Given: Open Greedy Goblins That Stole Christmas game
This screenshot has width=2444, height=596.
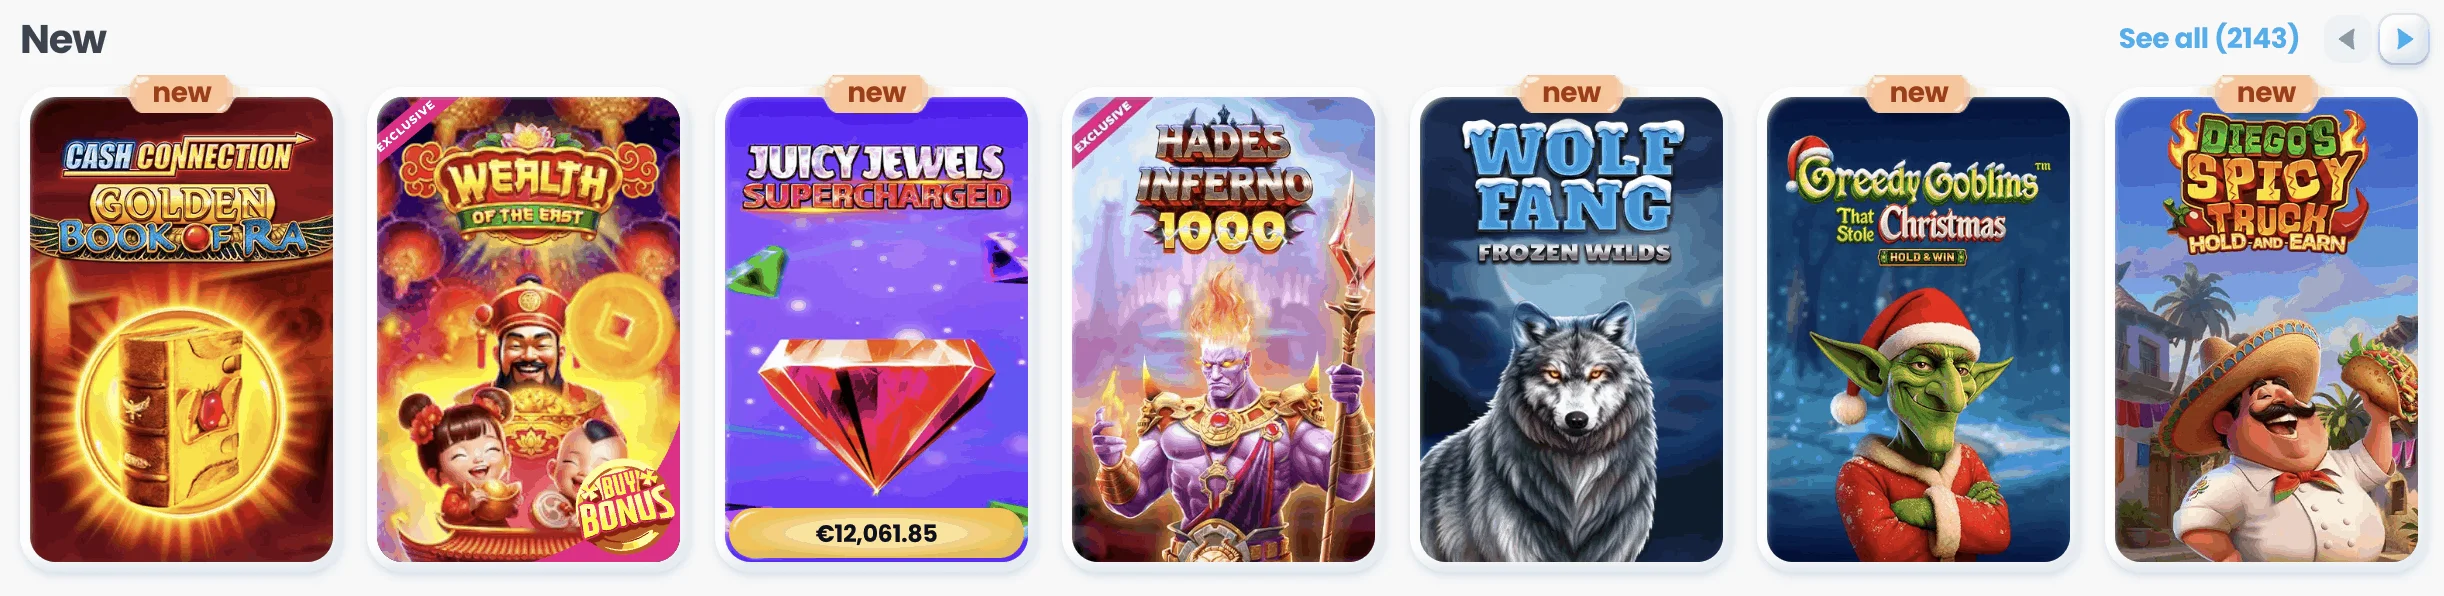Looking at the screenshot, I should (x=1918, y=329).
